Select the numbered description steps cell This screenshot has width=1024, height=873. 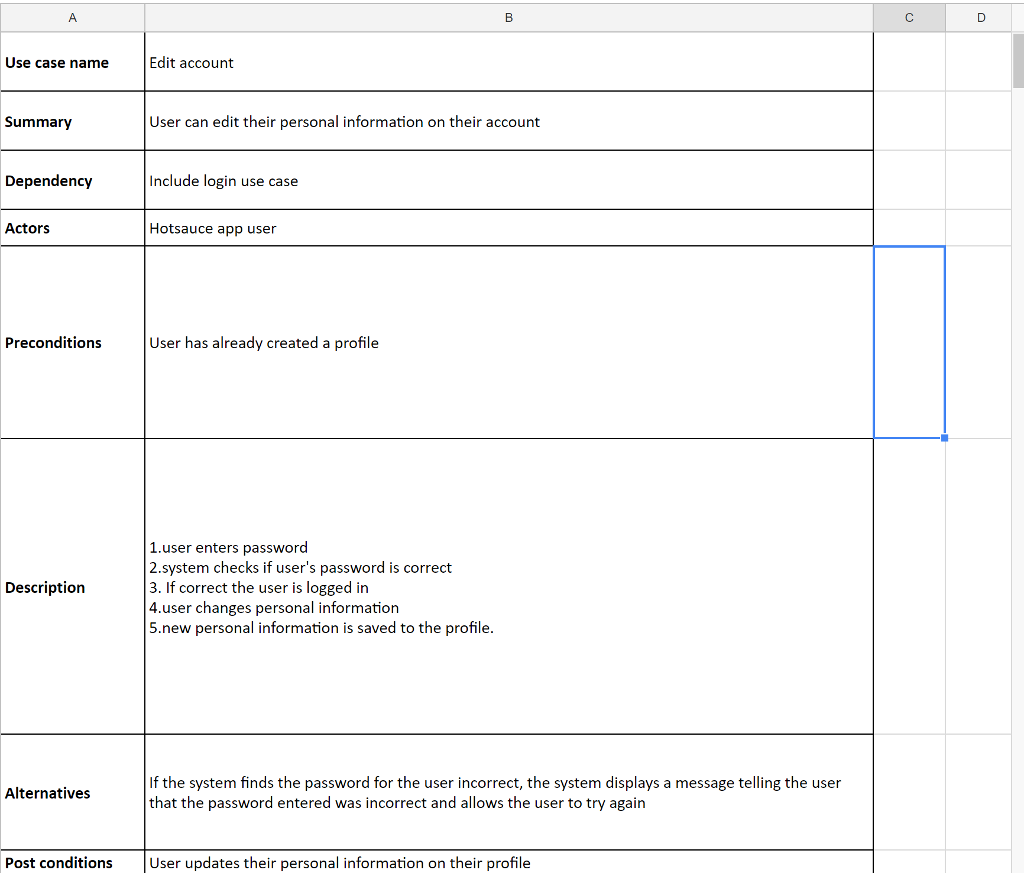click(509, 586)
